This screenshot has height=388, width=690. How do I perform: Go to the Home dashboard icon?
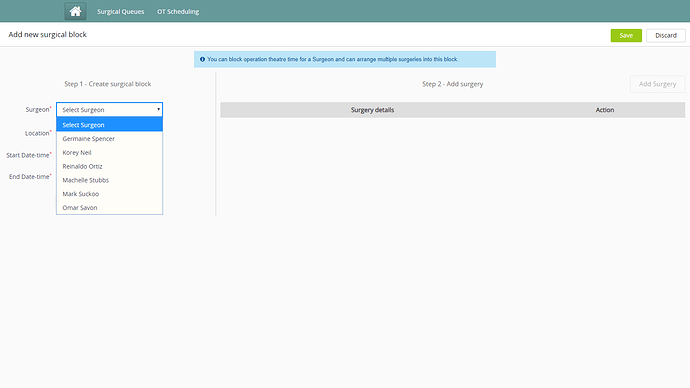pos(75,11)
